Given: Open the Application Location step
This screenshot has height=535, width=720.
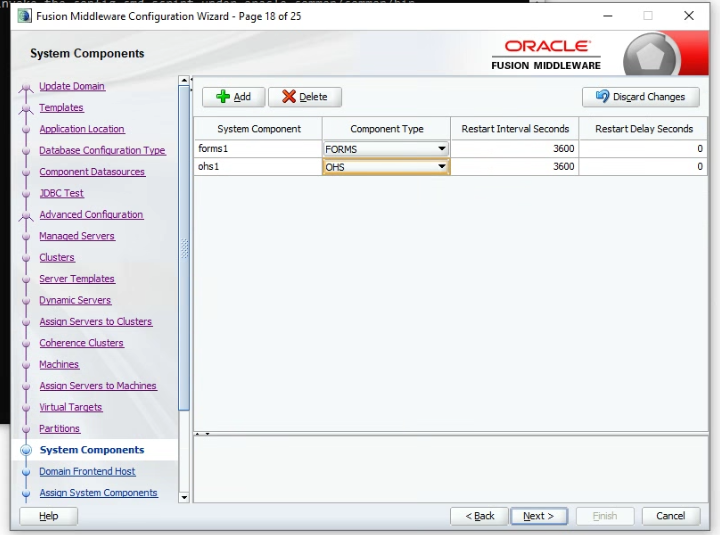Looking at the screenshot, I should coord(82,129).
